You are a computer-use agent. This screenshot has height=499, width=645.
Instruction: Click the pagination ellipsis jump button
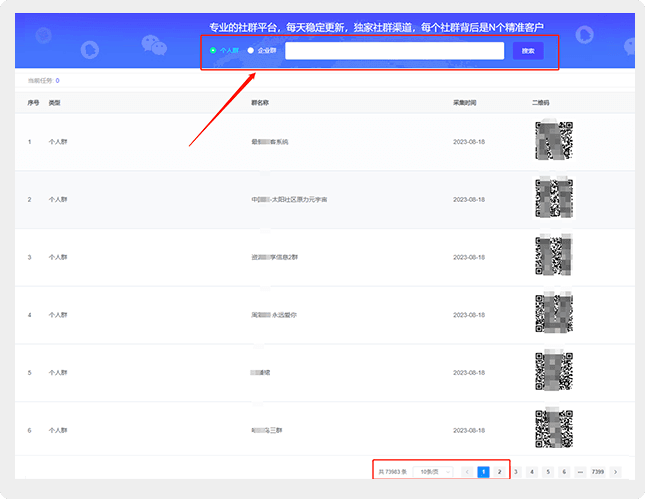click(580, 471)
